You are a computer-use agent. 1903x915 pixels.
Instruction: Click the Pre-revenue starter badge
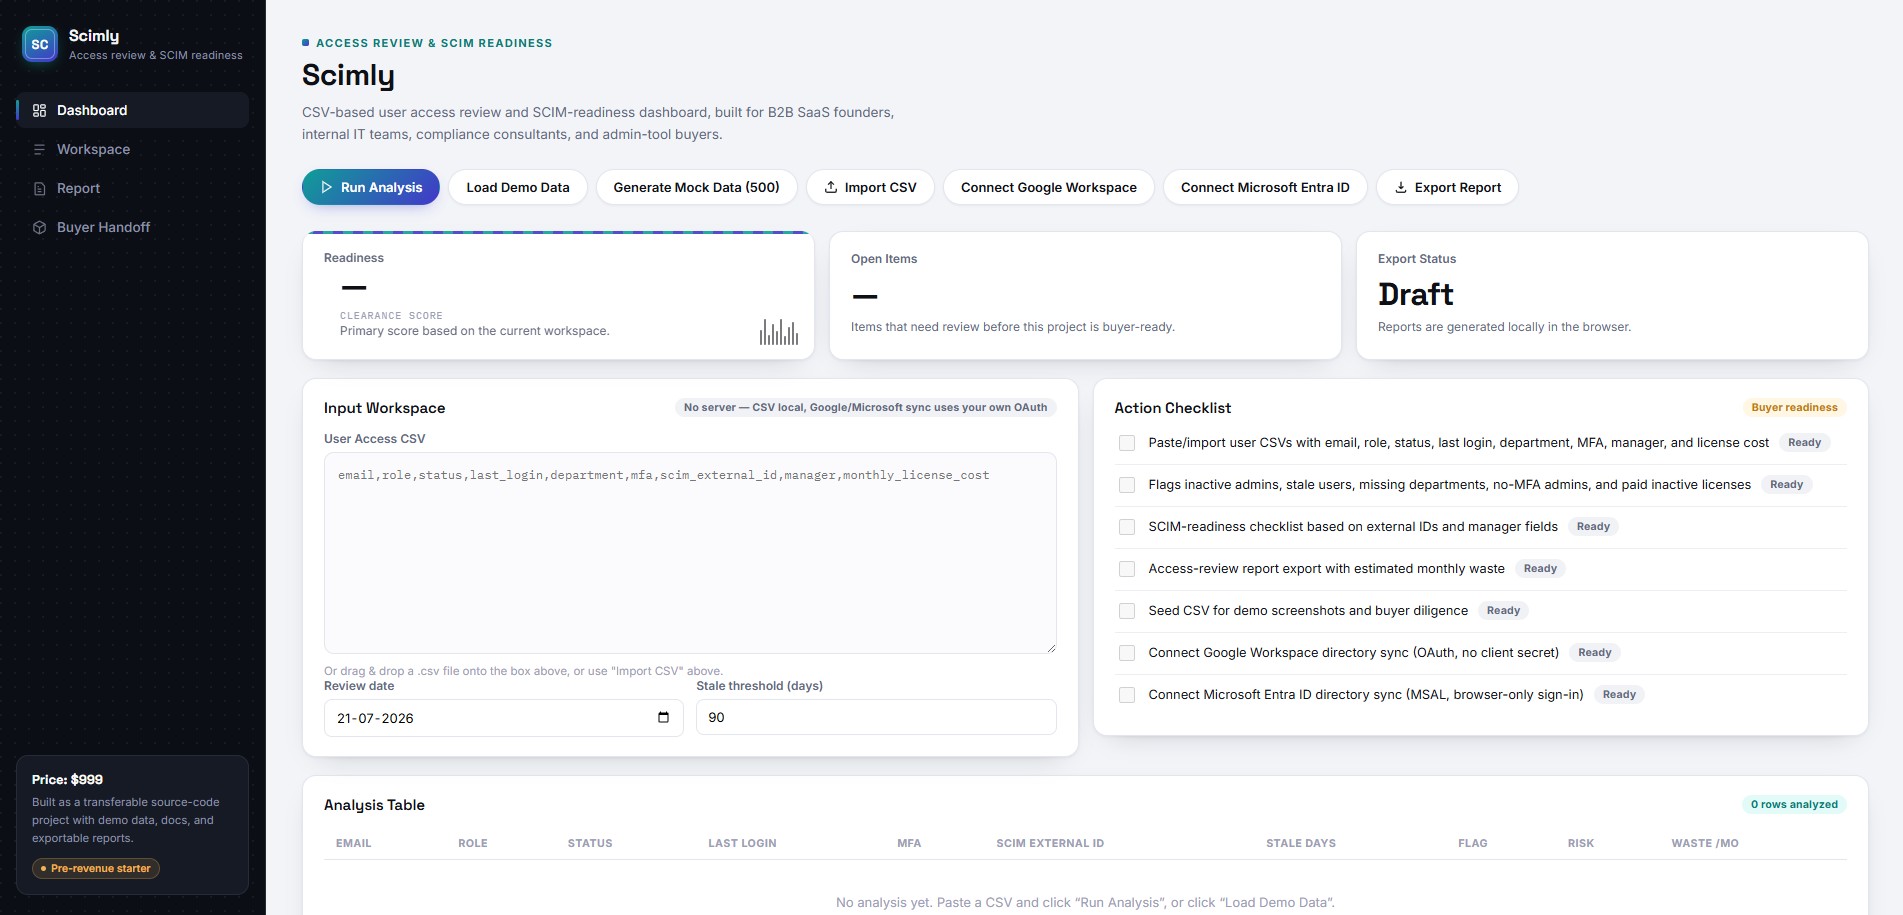click(x=96, y=868)
